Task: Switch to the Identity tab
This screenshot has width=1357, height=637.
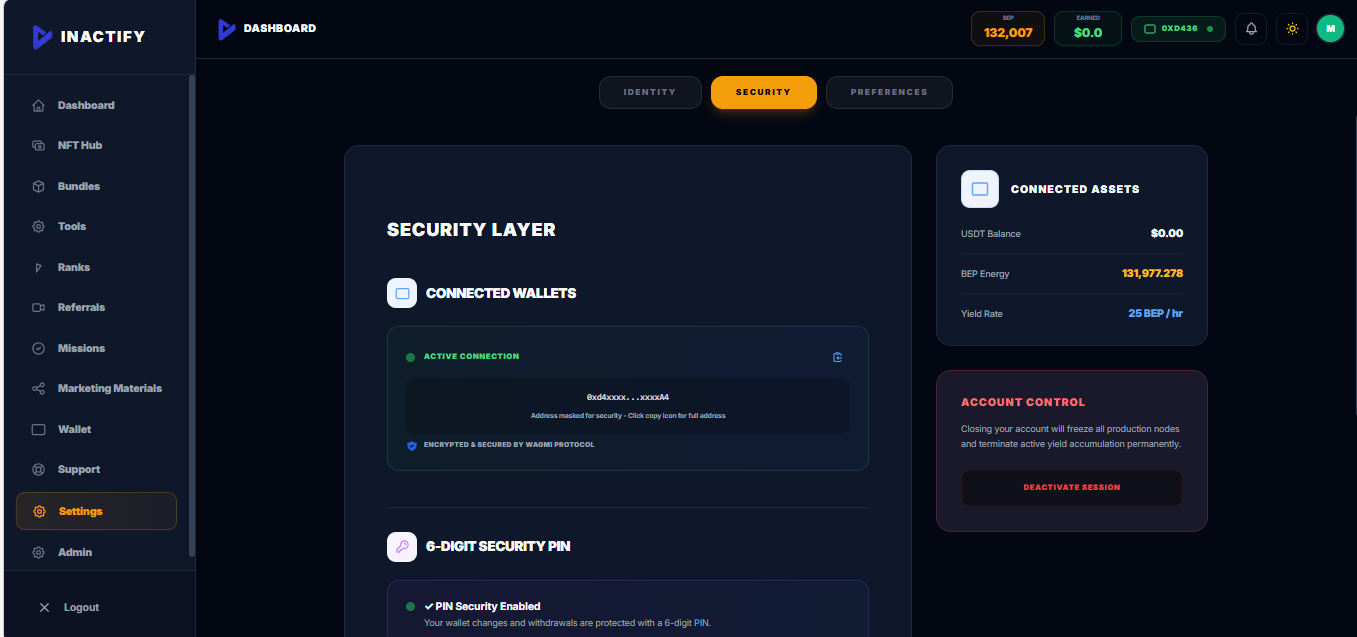Action: click(650, 92)
